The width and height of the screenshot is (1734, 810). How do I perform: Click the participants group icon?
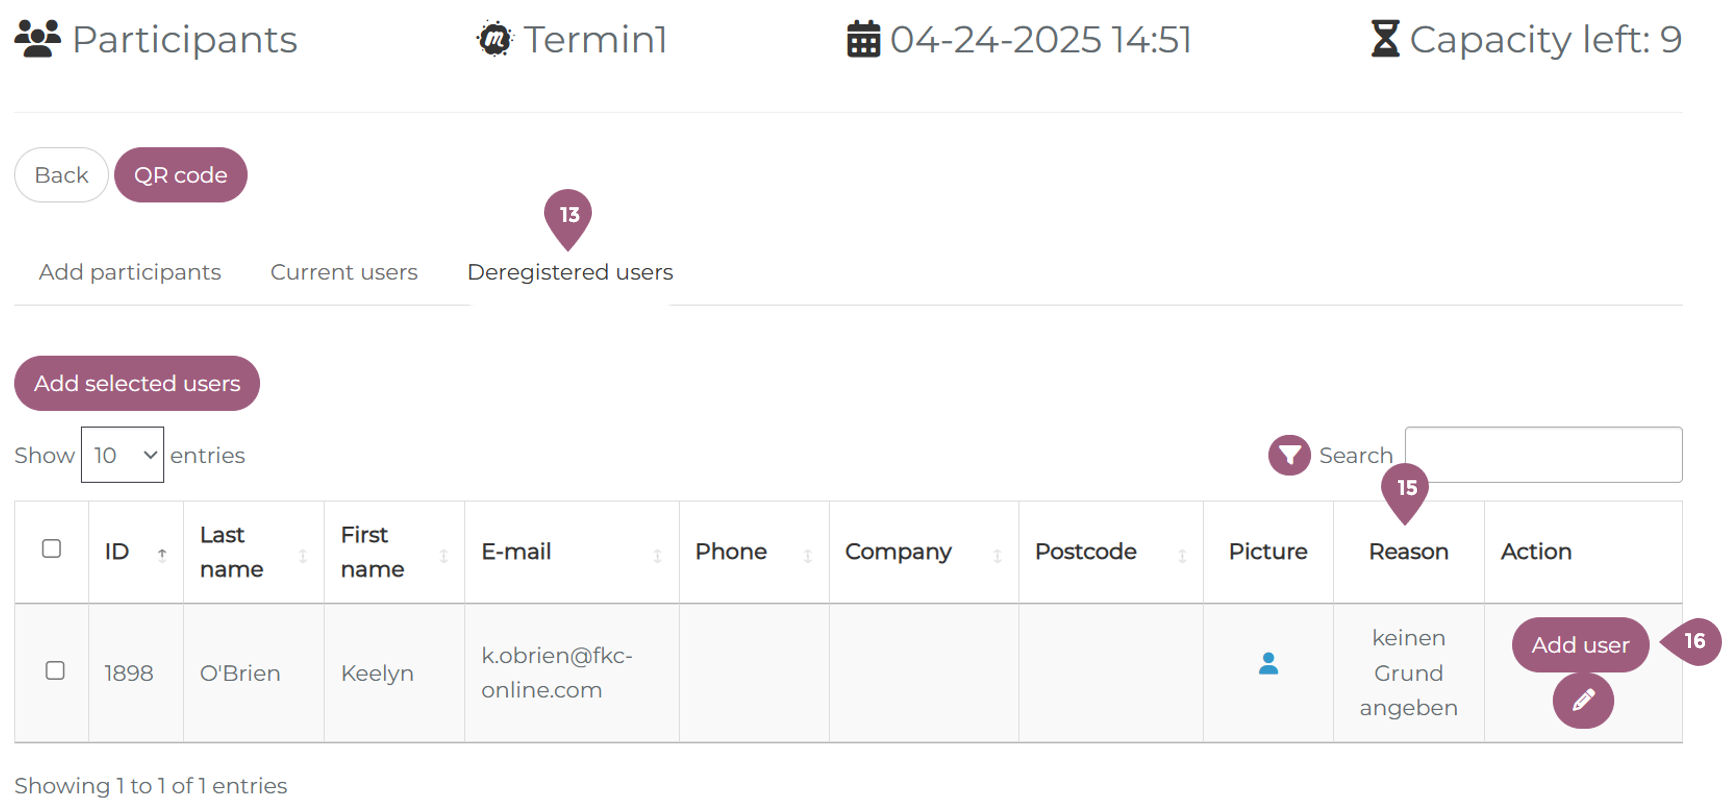[x=38, y=40]
